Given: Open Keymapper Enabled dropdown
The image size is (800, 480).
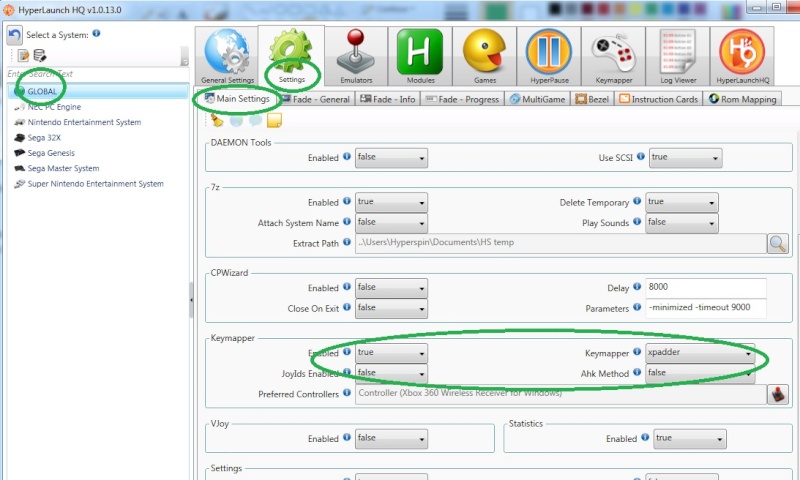Looking at the screenshot, I should coord(391,353).
